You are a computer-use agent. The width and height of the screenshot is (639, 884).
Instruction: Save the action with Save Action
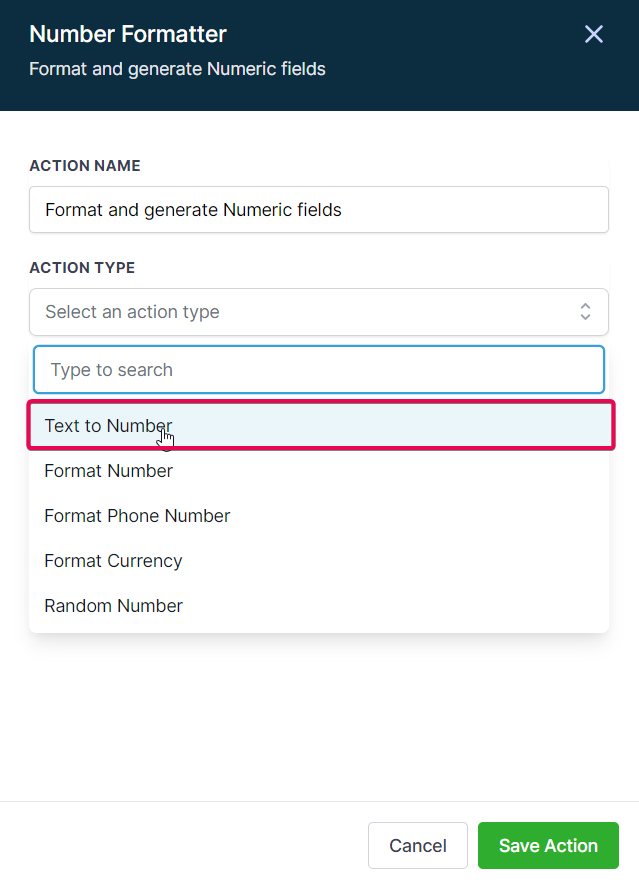(x=548, y=845)
